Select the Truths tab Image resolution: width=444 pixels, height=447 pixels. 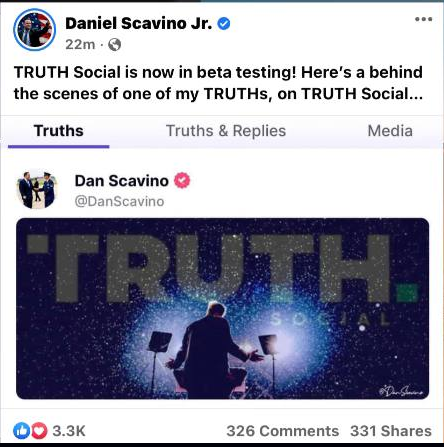[x=59, y=131]
